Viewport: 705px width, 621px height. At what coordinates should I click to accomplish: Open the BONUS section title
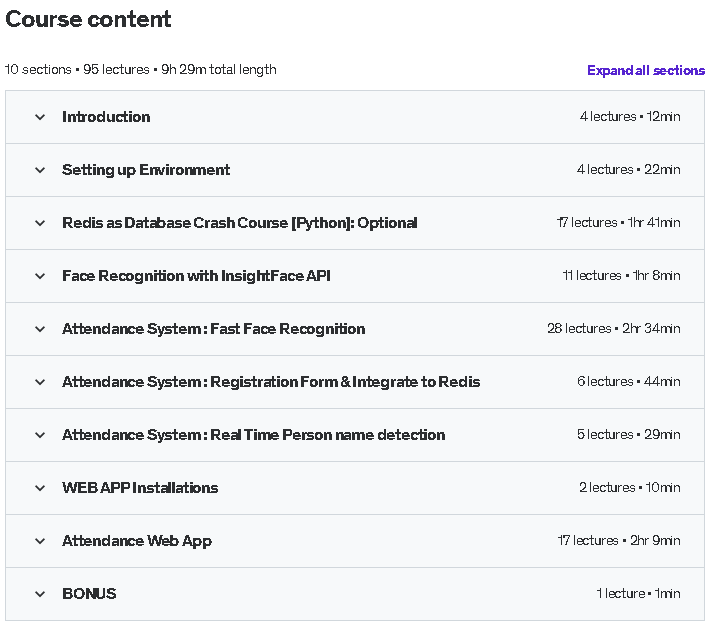(89, 594)
